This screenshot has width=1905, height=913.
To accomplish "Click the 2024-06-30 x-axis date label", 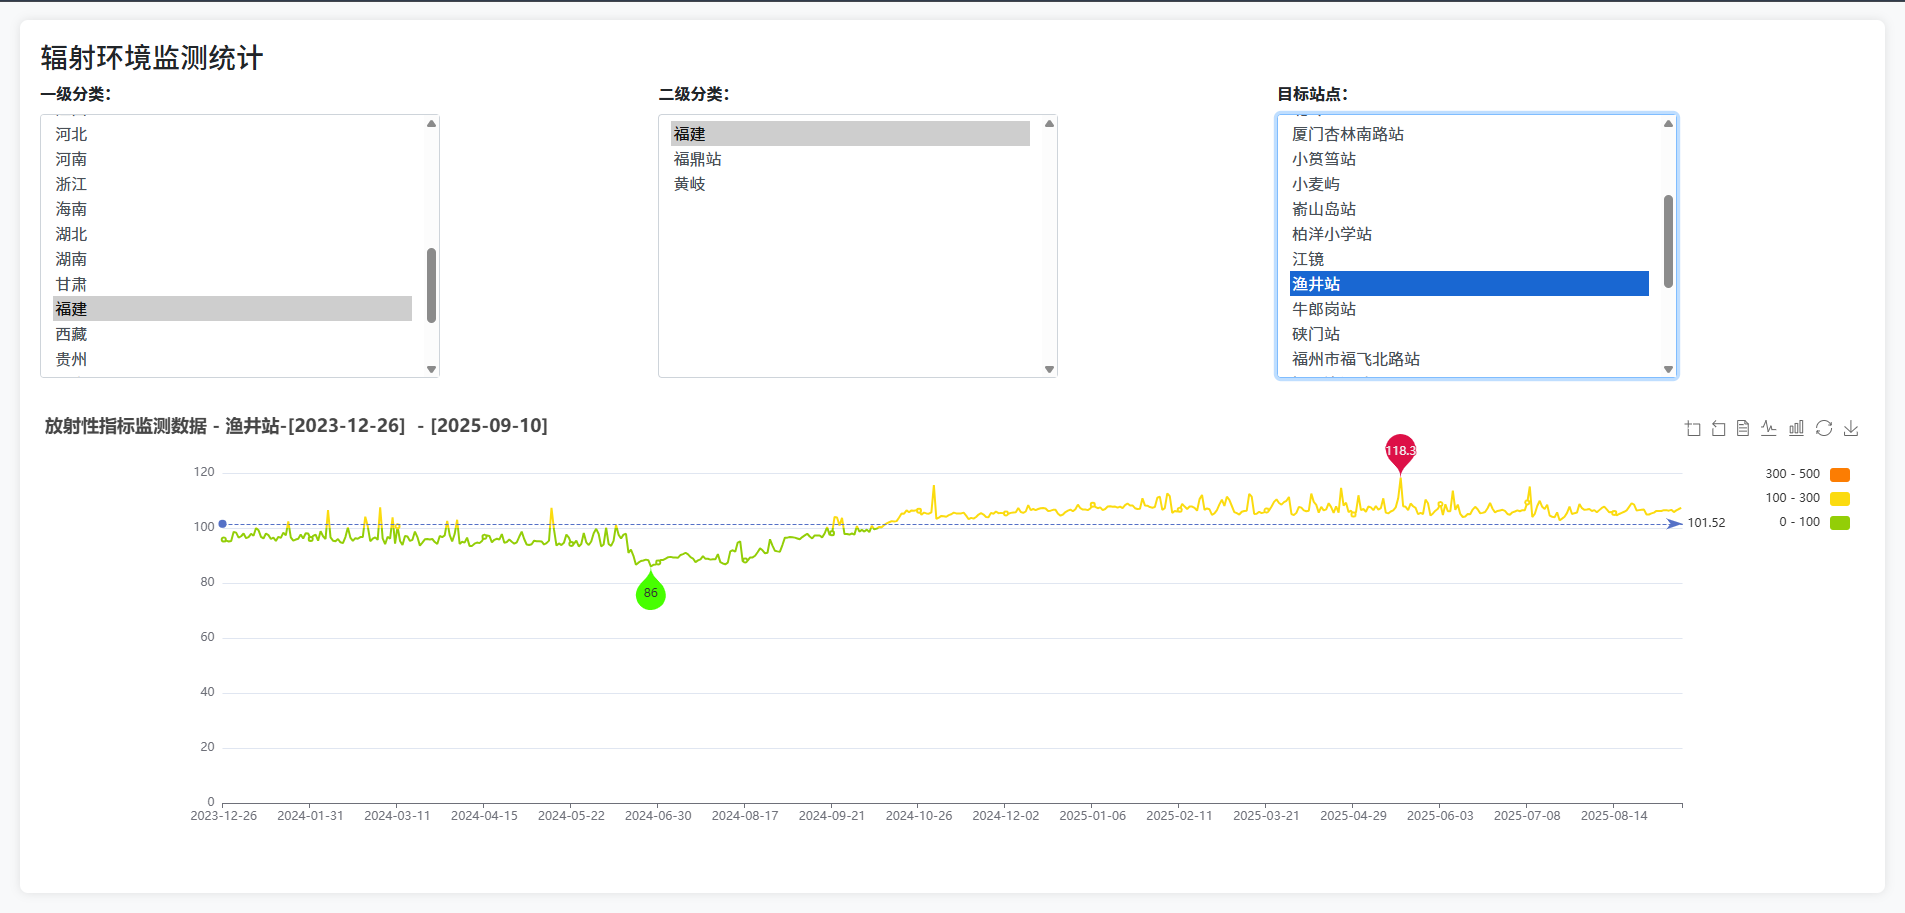I will click(x=658, y=816).
